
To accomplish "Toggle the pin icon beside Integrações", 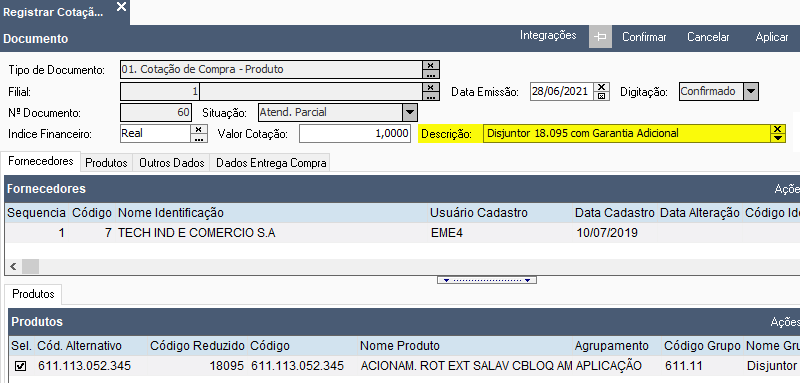I will pos(601,37).
